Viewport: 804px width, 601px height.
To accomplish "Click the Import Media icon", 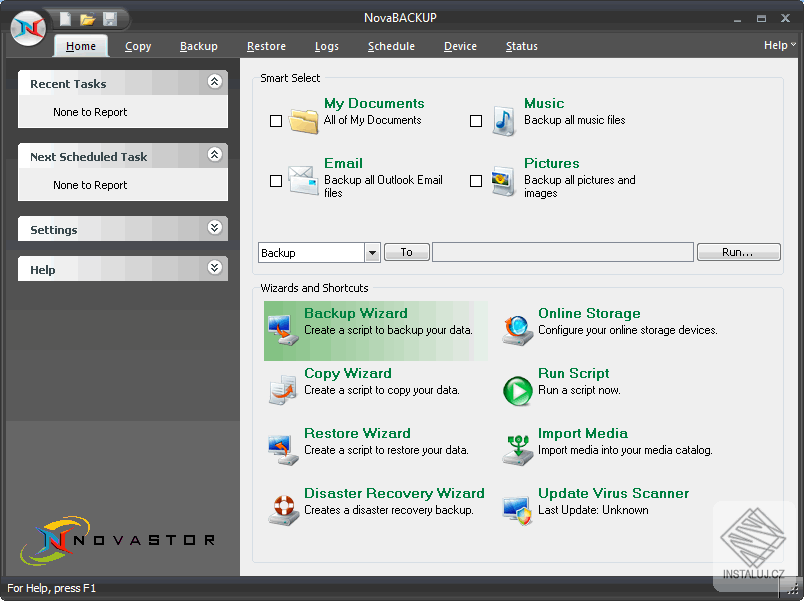I will pos(517,450).
